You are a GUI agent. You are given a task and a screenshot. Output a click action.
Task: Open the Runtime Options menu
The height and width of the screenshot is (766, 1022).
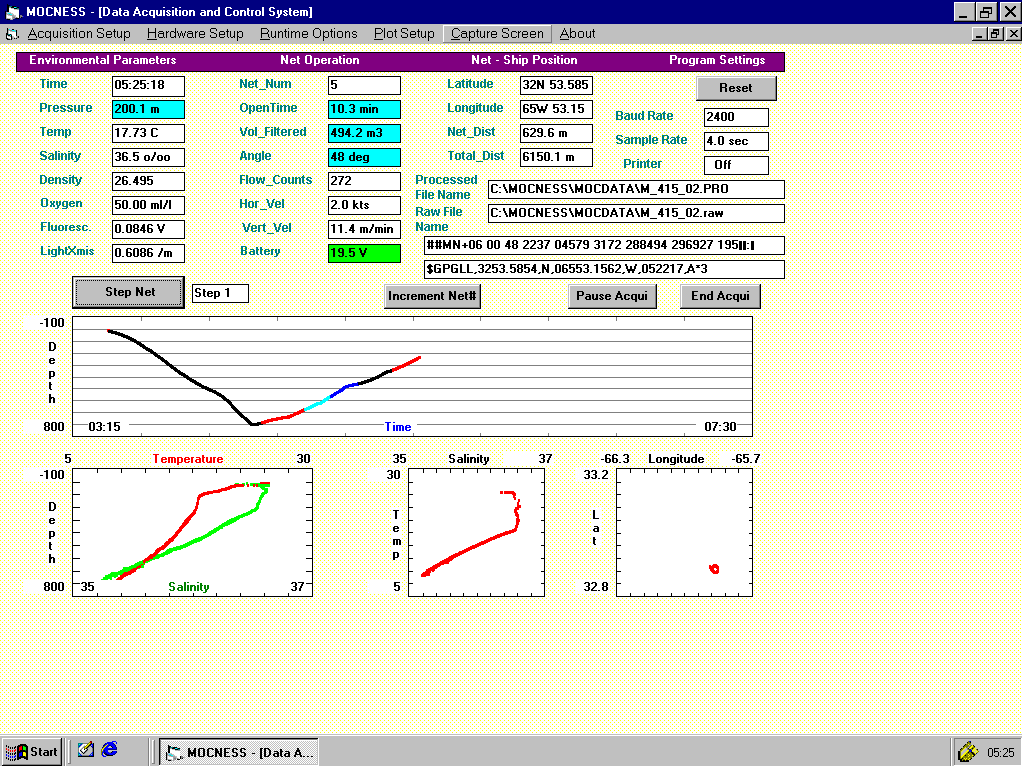pyautogui.click(x=308, y=34)
